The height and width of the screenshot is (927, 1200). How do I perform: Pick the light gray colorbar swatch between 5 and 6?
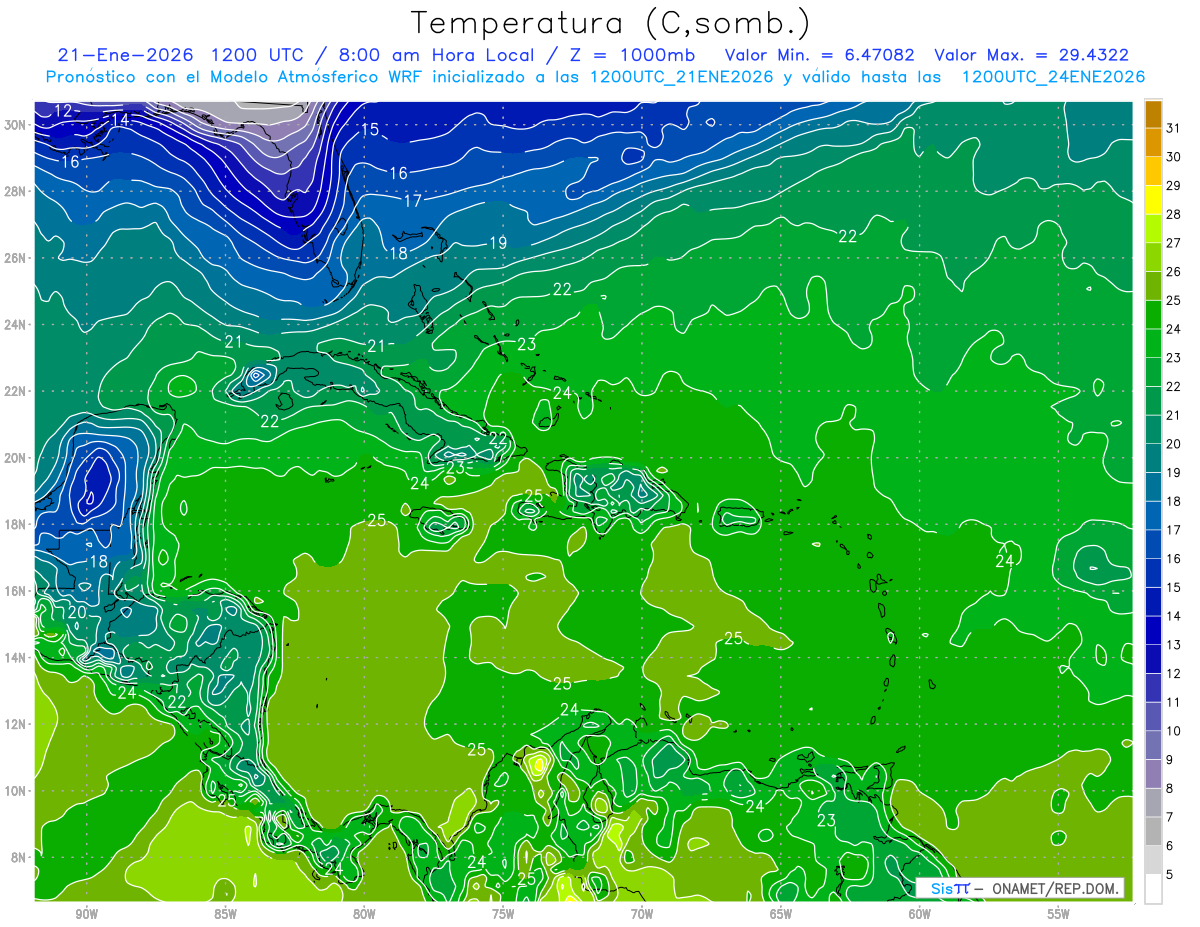(1153, 860)
